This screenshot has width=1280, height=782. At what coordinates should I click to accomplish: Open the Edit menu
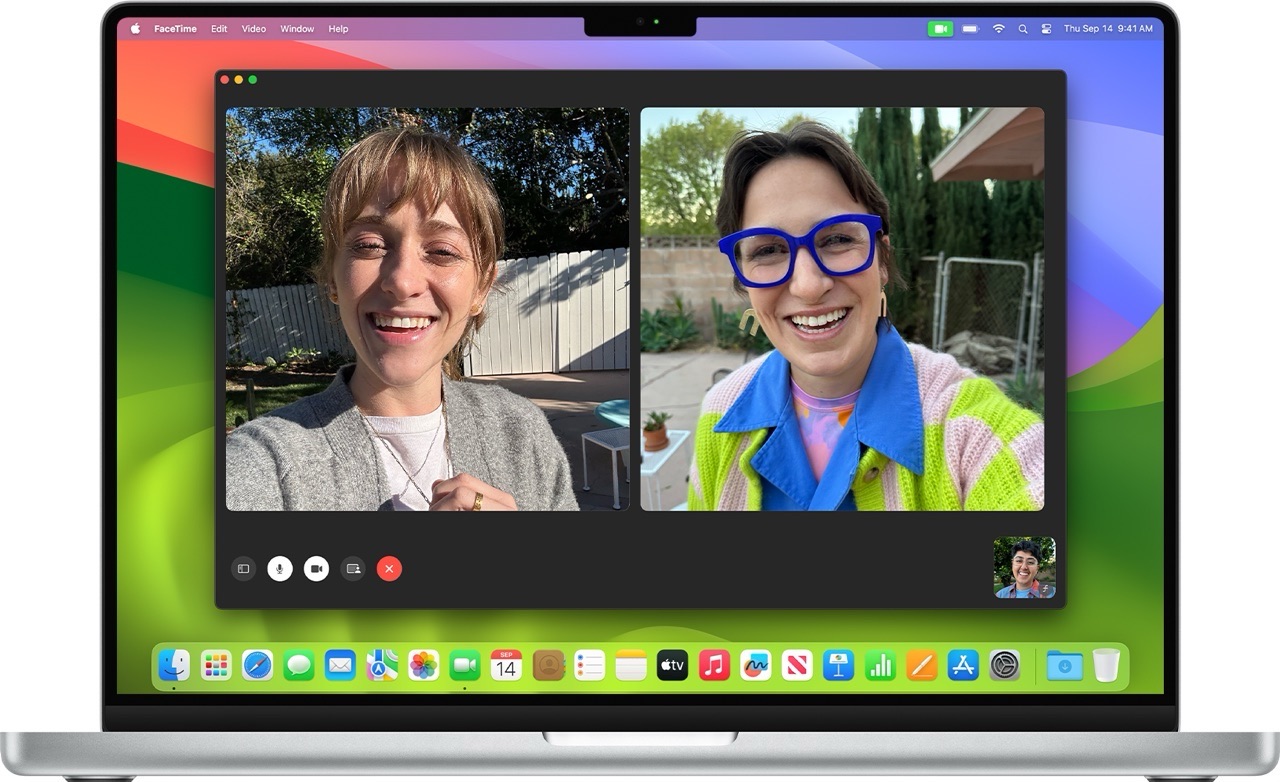click(x=219, y=29)
